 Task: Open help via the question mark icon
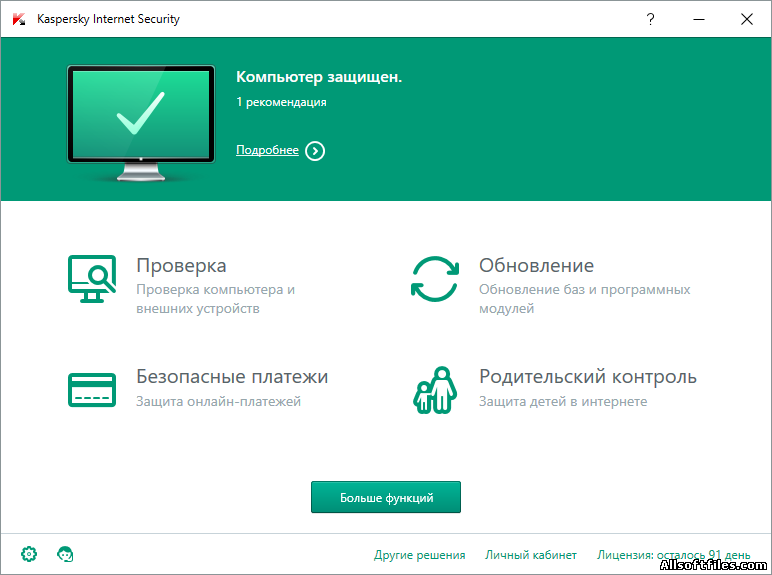coord(650,19)
